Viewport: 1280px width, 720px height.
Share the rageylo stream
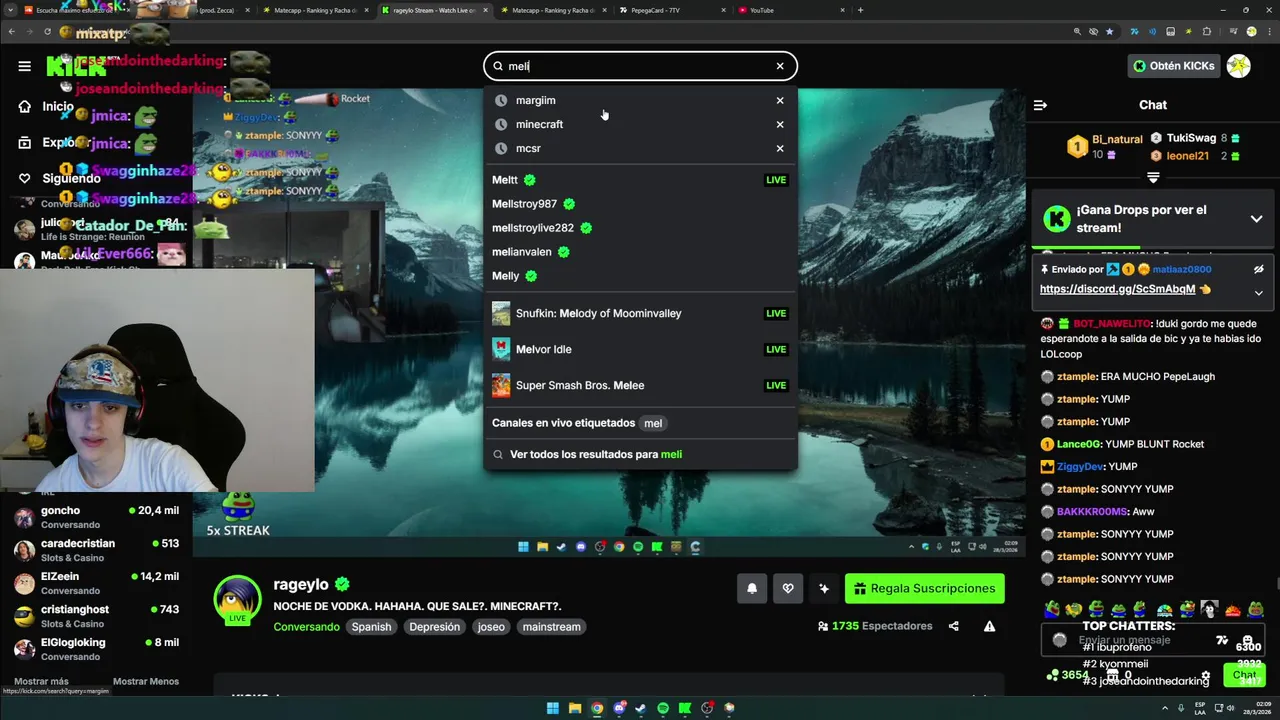click(953, 626)
